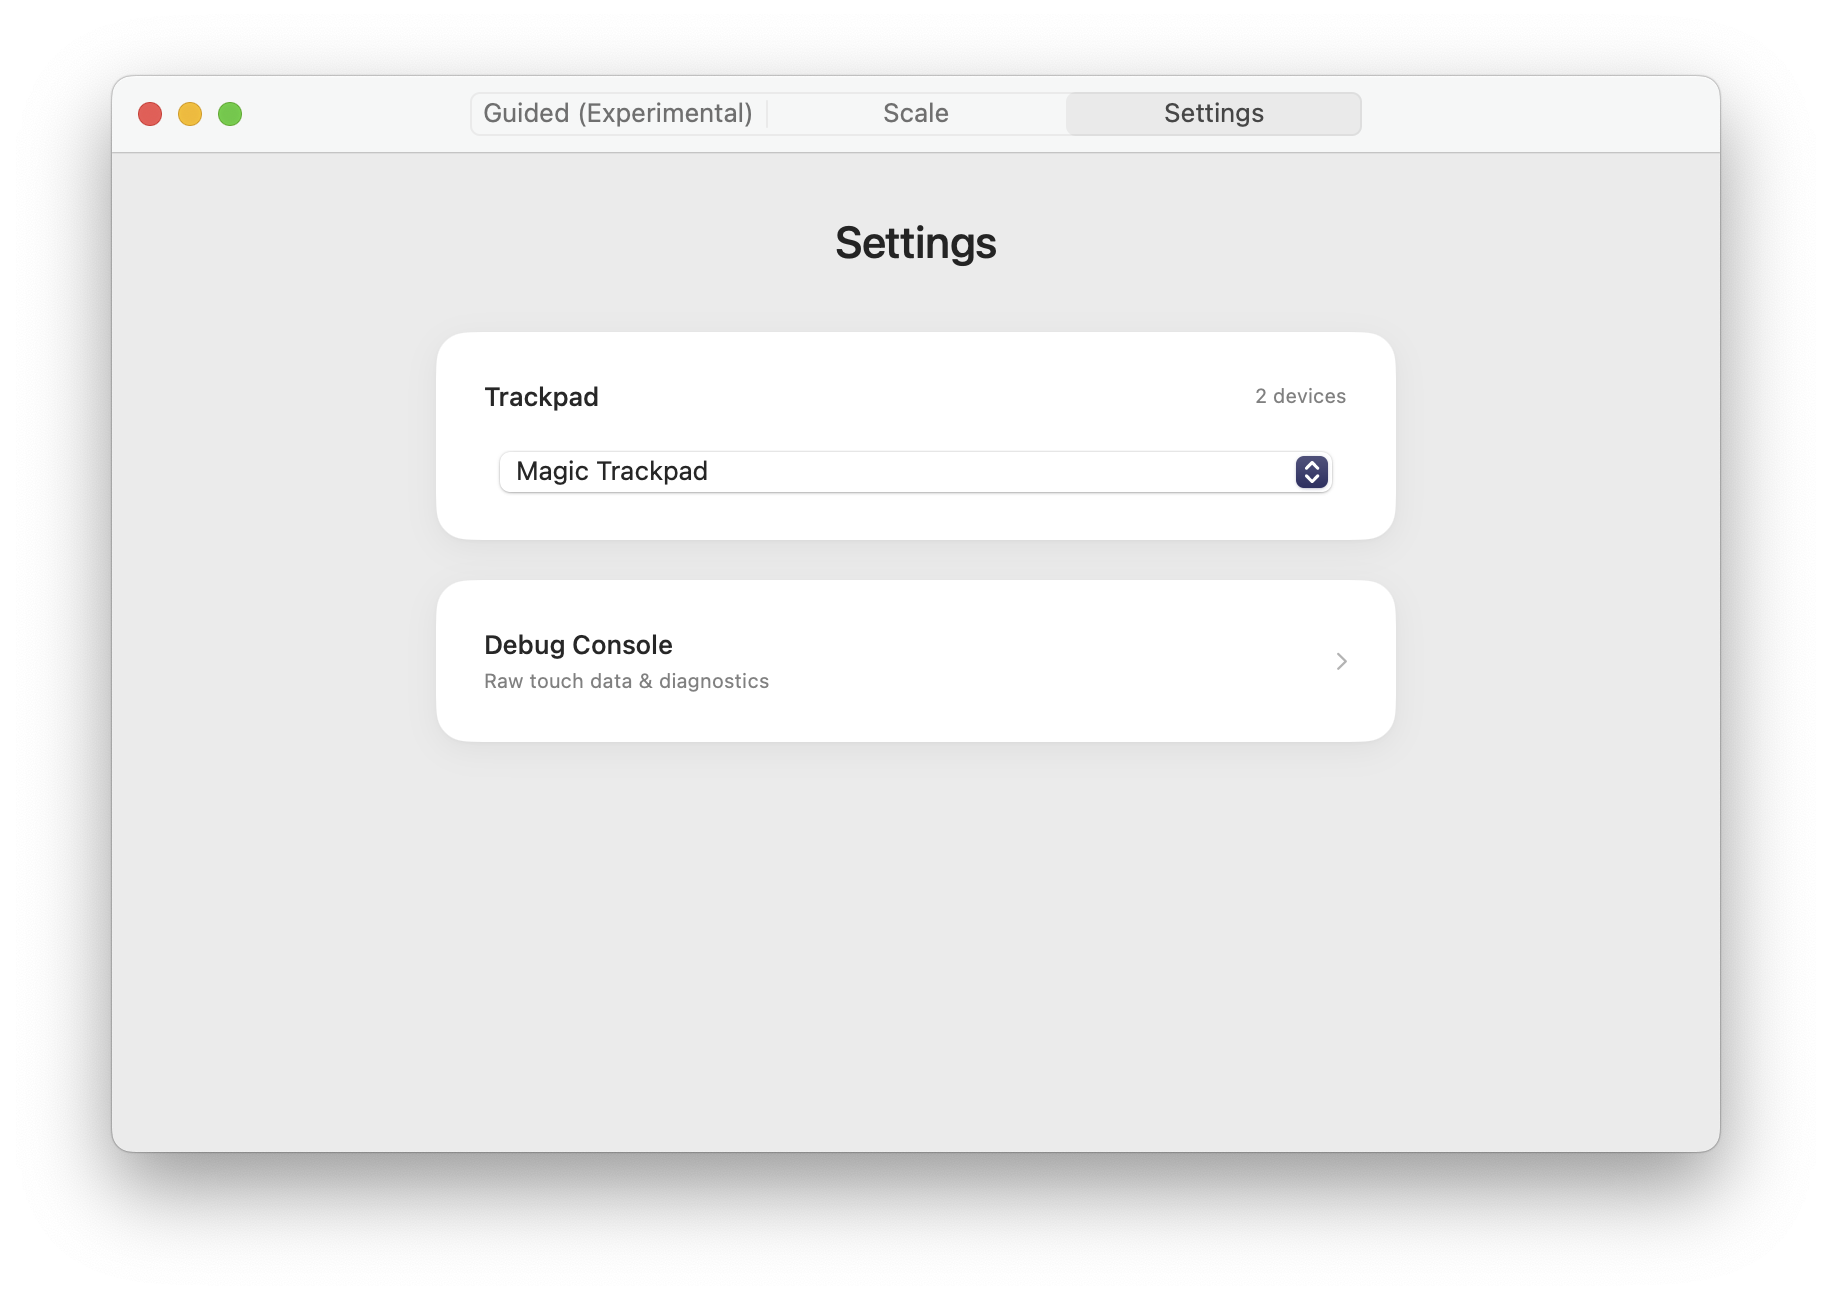Image resolution: width=1832 pixels, height=1300 pixels.
Task: Open the Magic Trackpad device dropdown
Action: [915, 471]
